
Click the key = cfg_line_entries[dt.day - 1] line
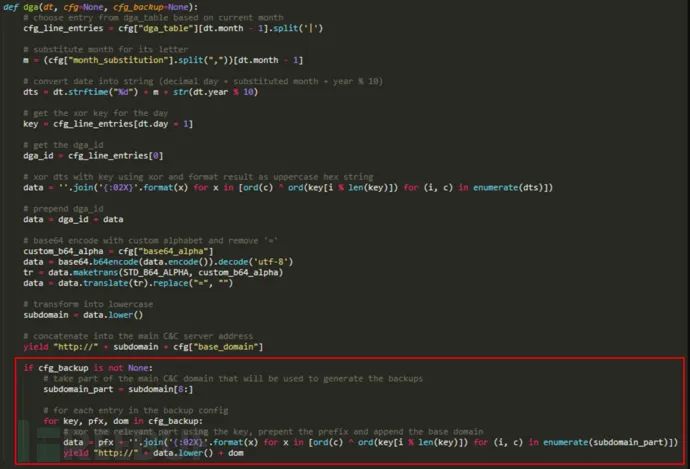(107, 123)
